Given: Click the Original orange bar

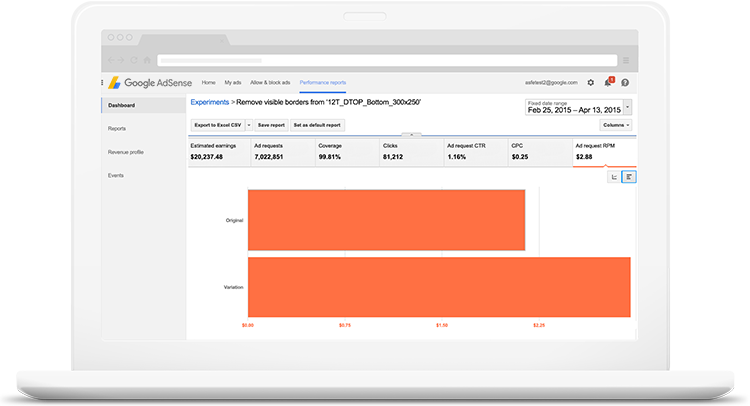Looking at the screenshot, I should (x=386, y=220).
